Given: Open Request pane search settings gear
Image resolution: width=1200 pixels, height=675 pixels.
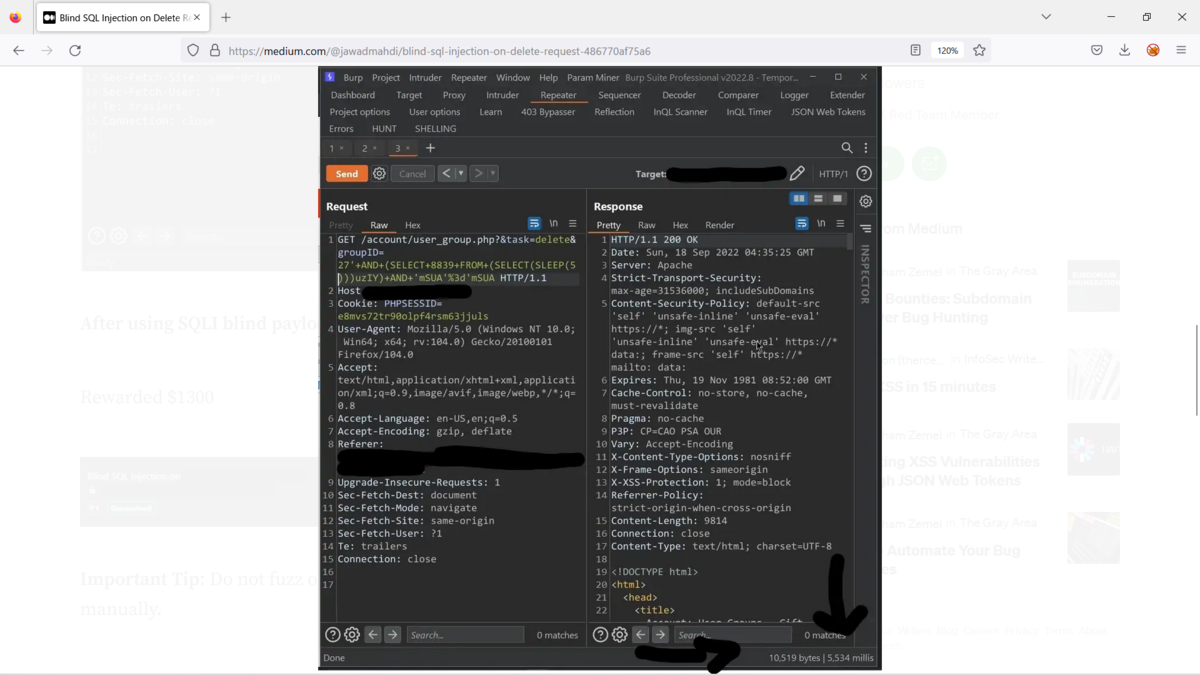Looking at the screenshot, I should pyautogui.click(x=352, y=634).
